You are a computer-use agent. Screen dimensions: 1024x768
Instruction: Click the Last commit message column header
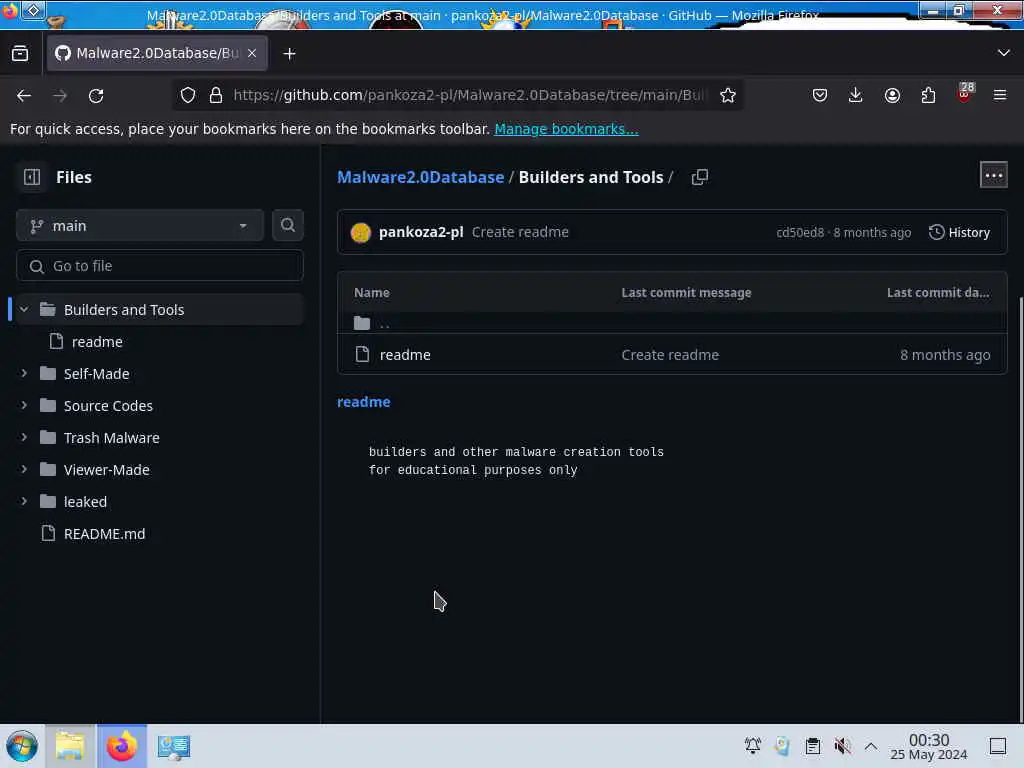click(686, 293)
